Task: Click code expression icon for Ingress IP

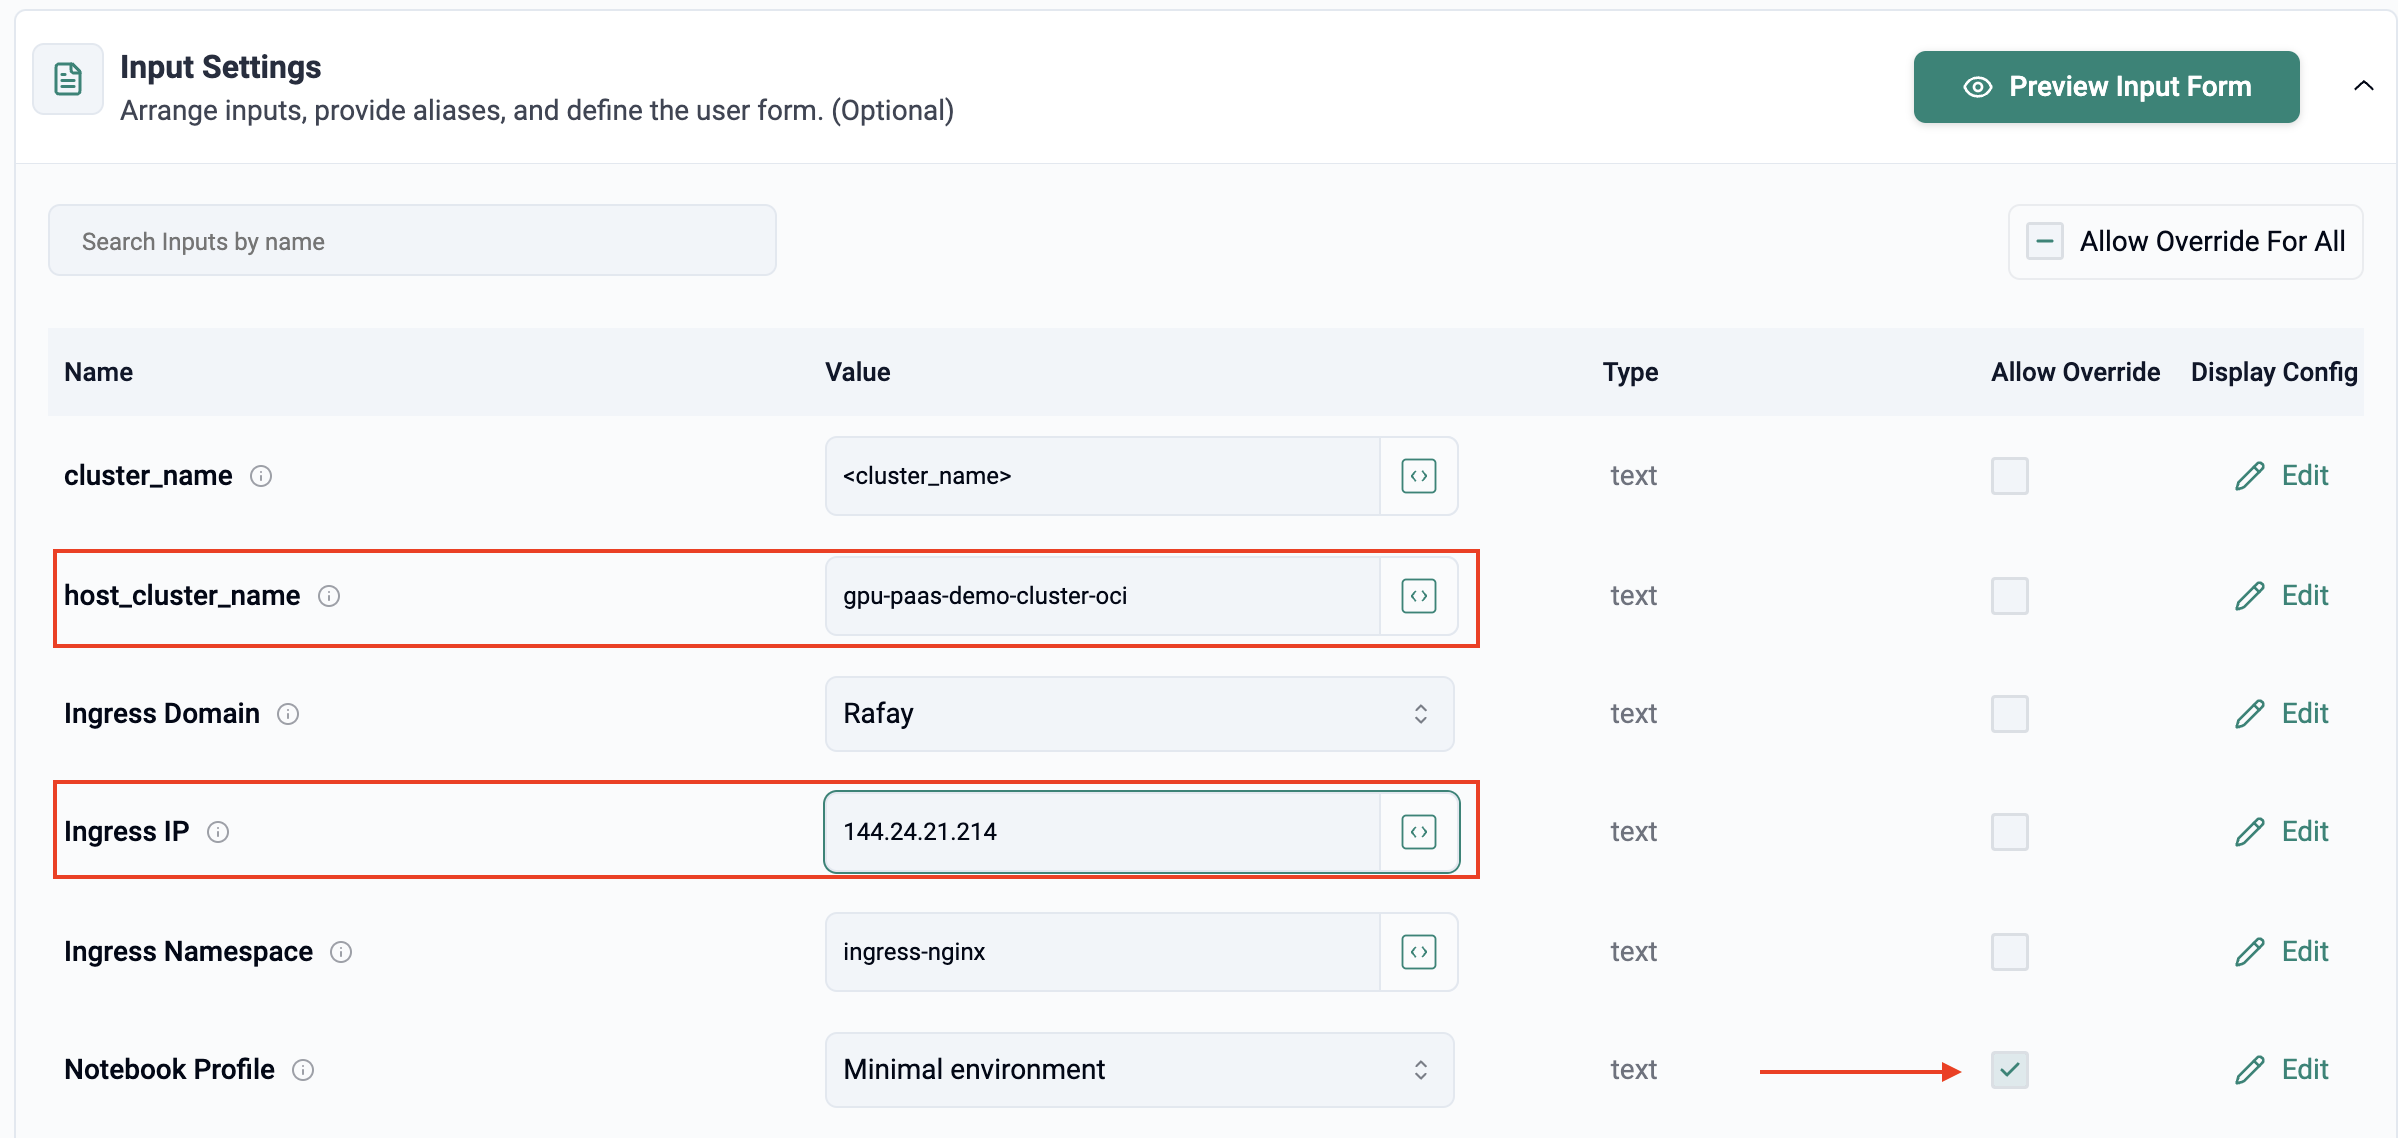Action: (x=1418, y=832)
